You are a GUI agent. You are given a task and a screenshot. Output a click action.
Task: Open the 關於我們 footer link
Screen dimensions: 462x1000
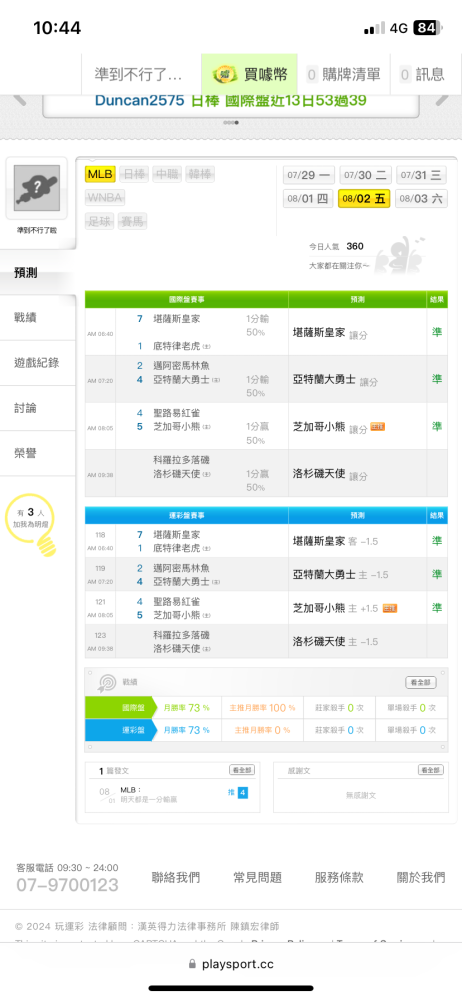pyautogui.click(x=421, y=878)
